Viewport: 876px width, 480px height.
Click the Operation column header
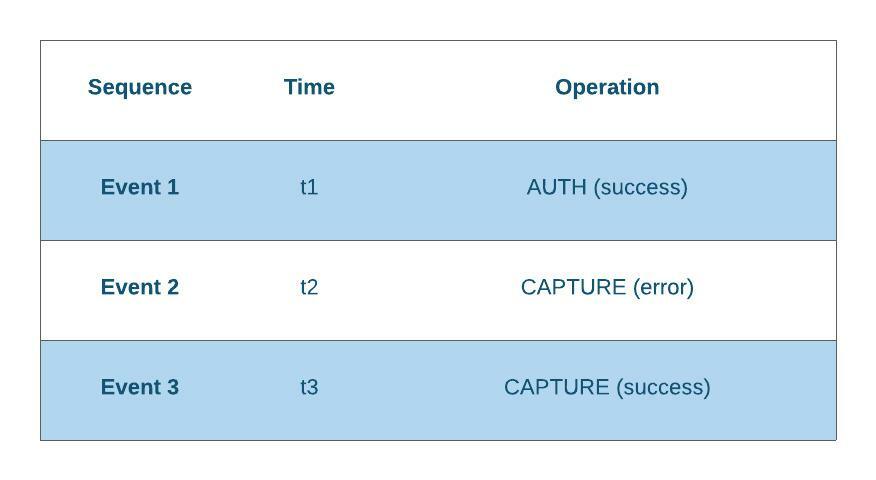point(607,87)
